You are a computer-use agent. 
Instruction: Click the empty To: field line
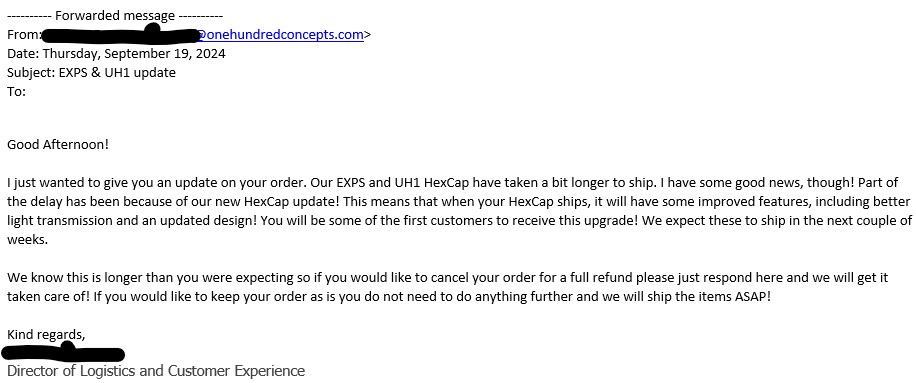(16, 92)
